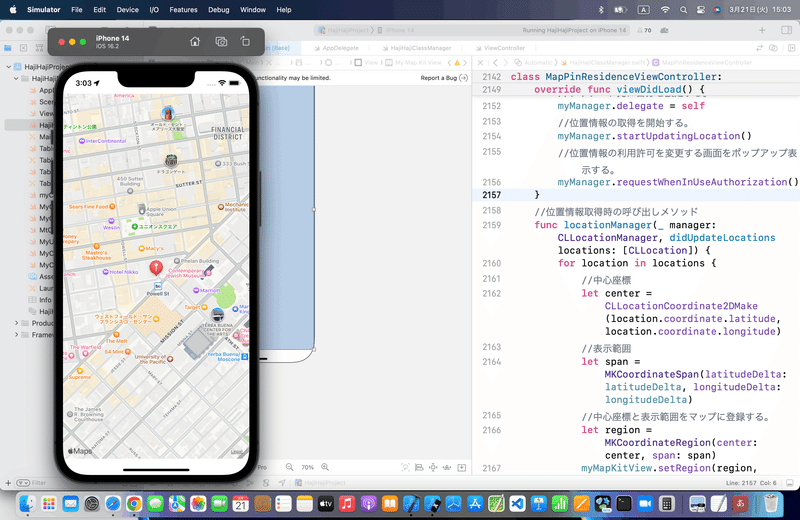
Task: Open the I/O menu
Action: coord(154,10)
